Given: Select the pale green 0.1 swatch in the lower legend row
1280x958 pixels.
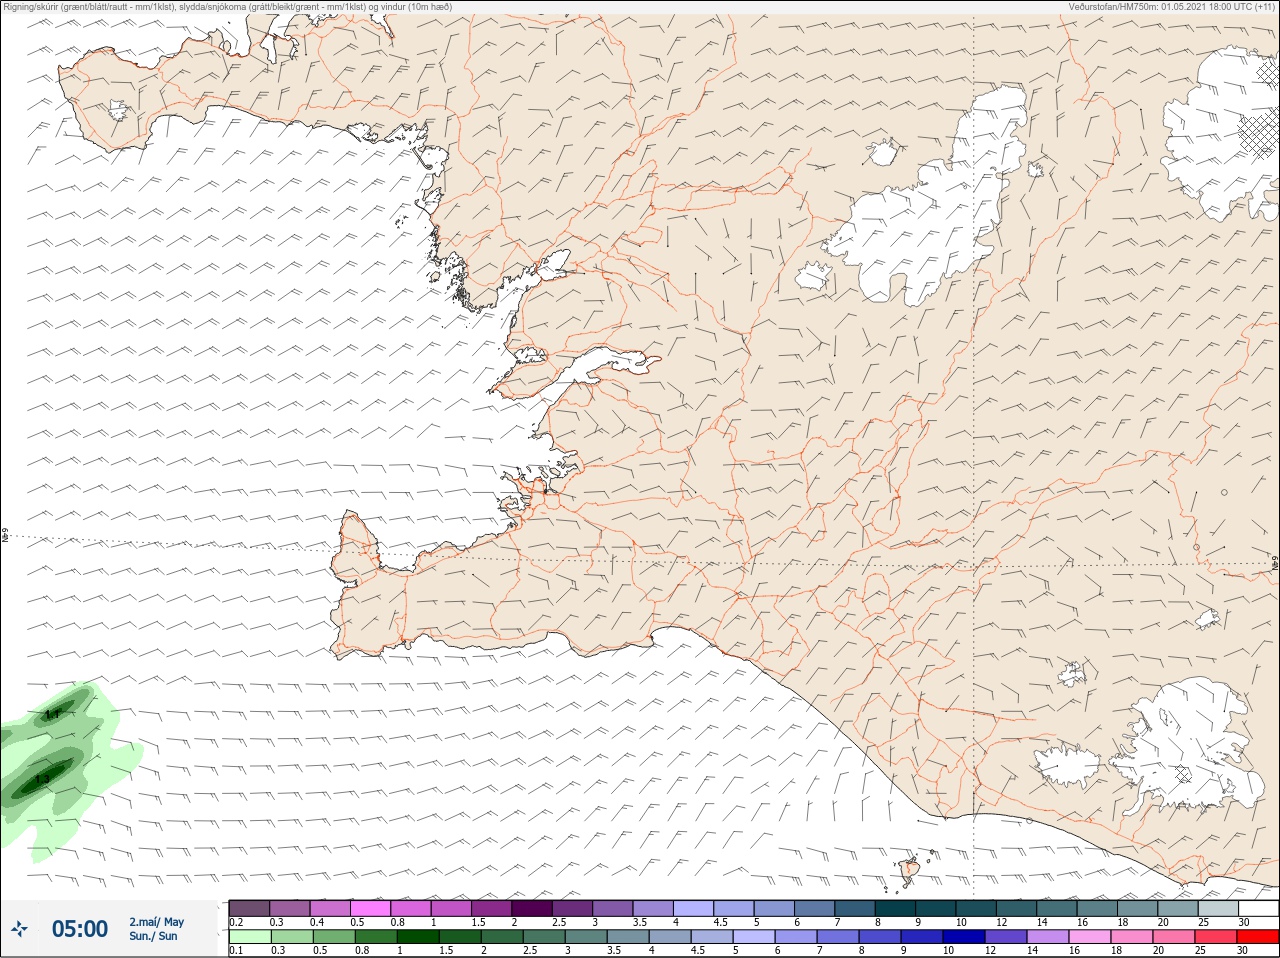Looking at the screenshot, I should (249, 937).
